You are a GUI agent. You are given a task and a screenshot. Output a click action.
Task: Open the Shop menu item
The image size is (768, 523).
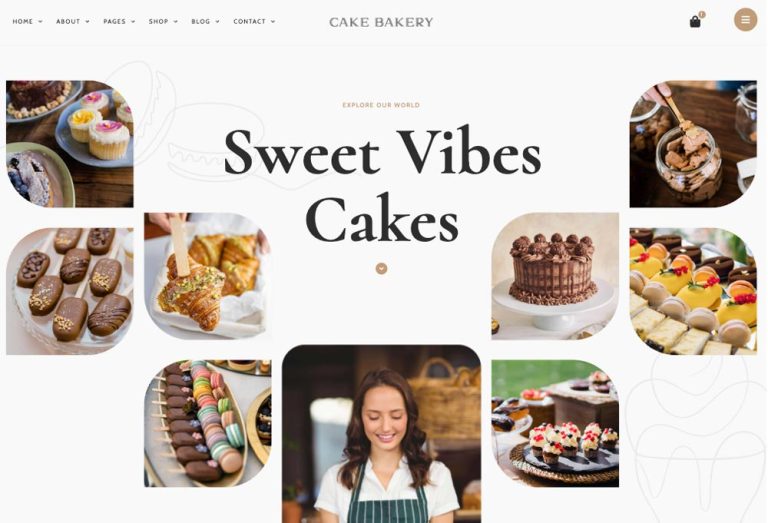click(x=158, y=22)
